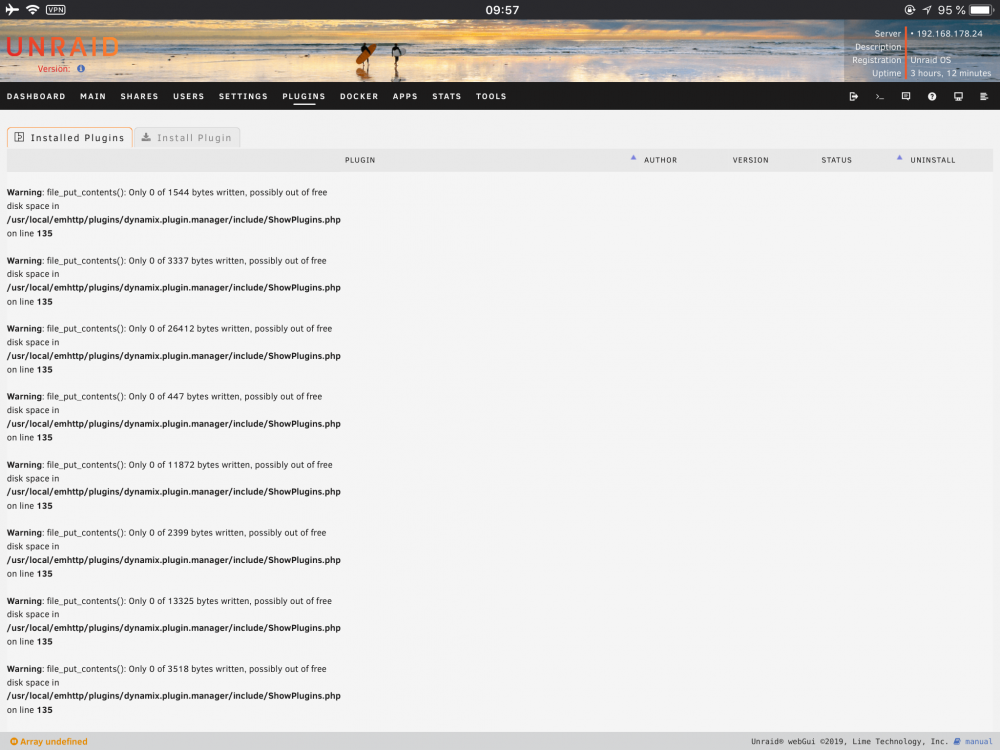
Task: Switch to the Install Plugin tab
Action: point(187,137)
